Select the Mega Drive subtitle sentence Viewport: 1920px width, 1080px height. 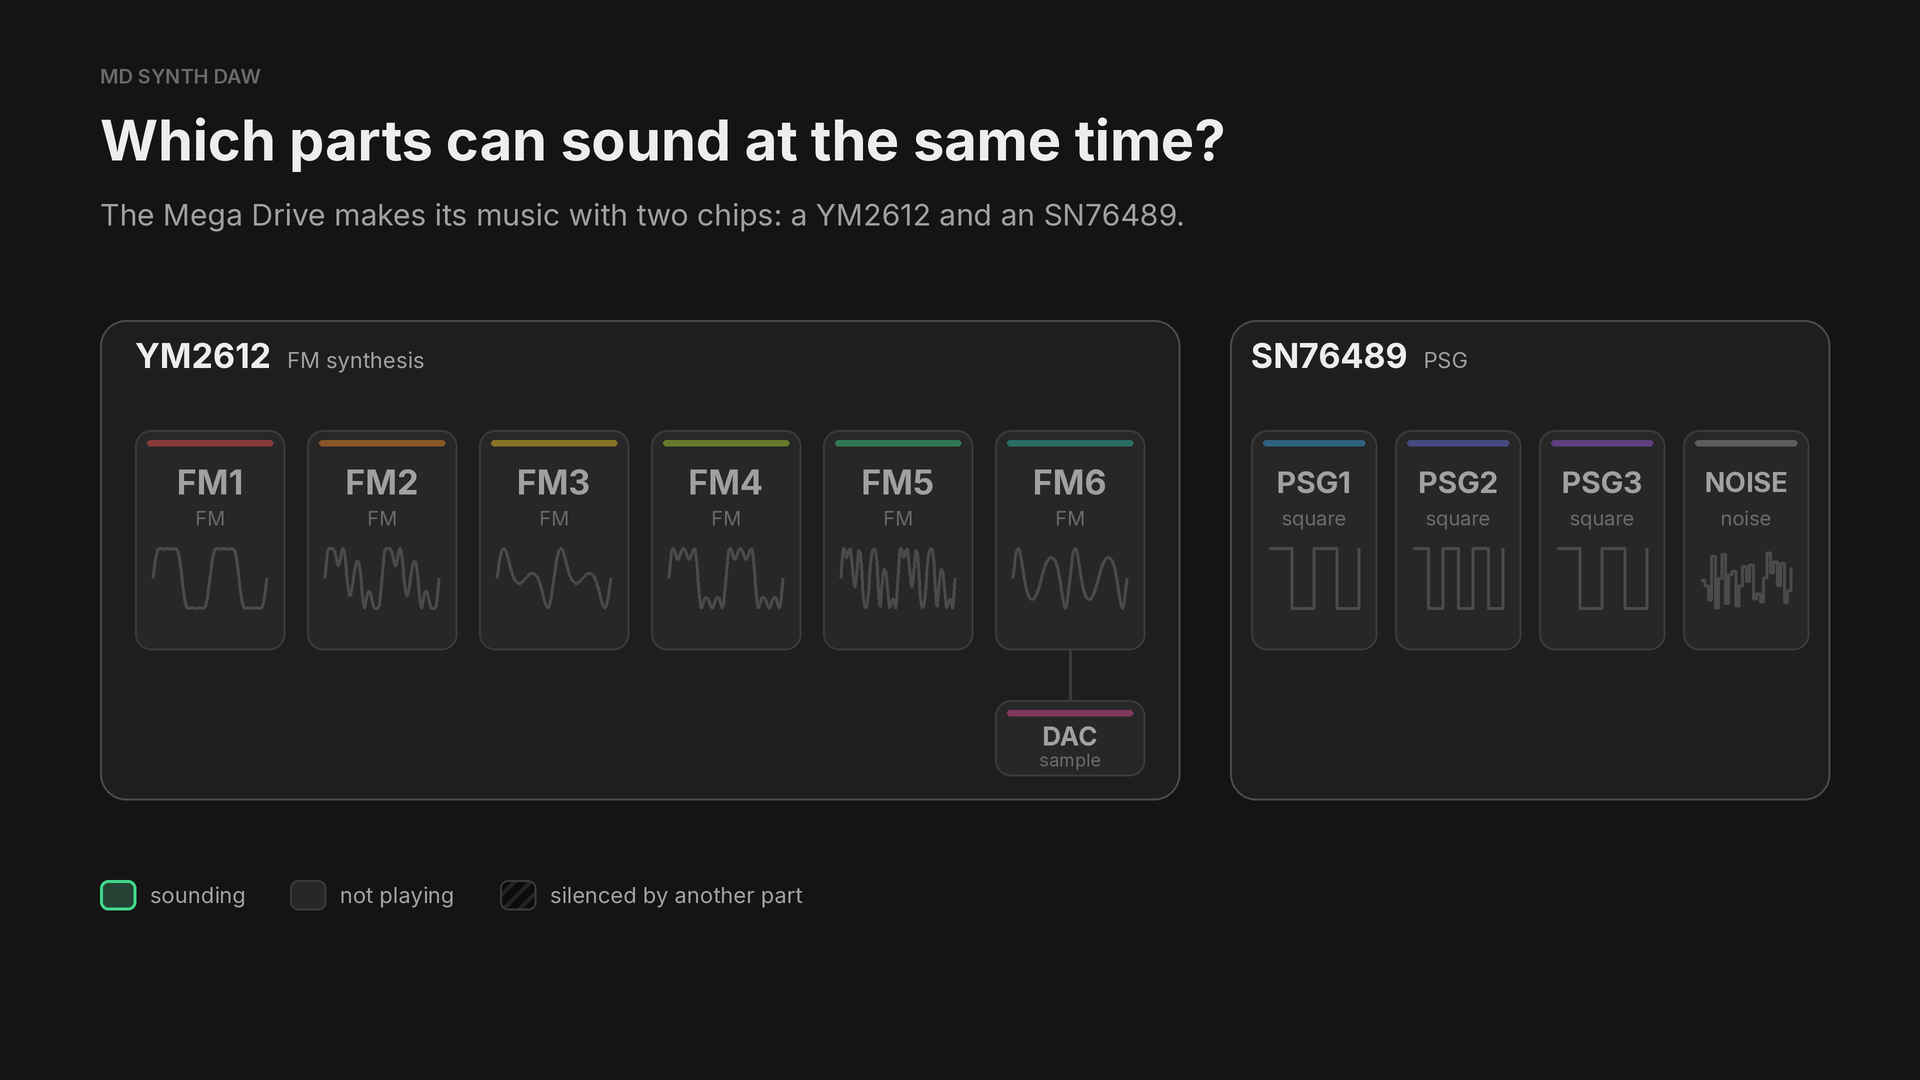[x=642, y=215]
